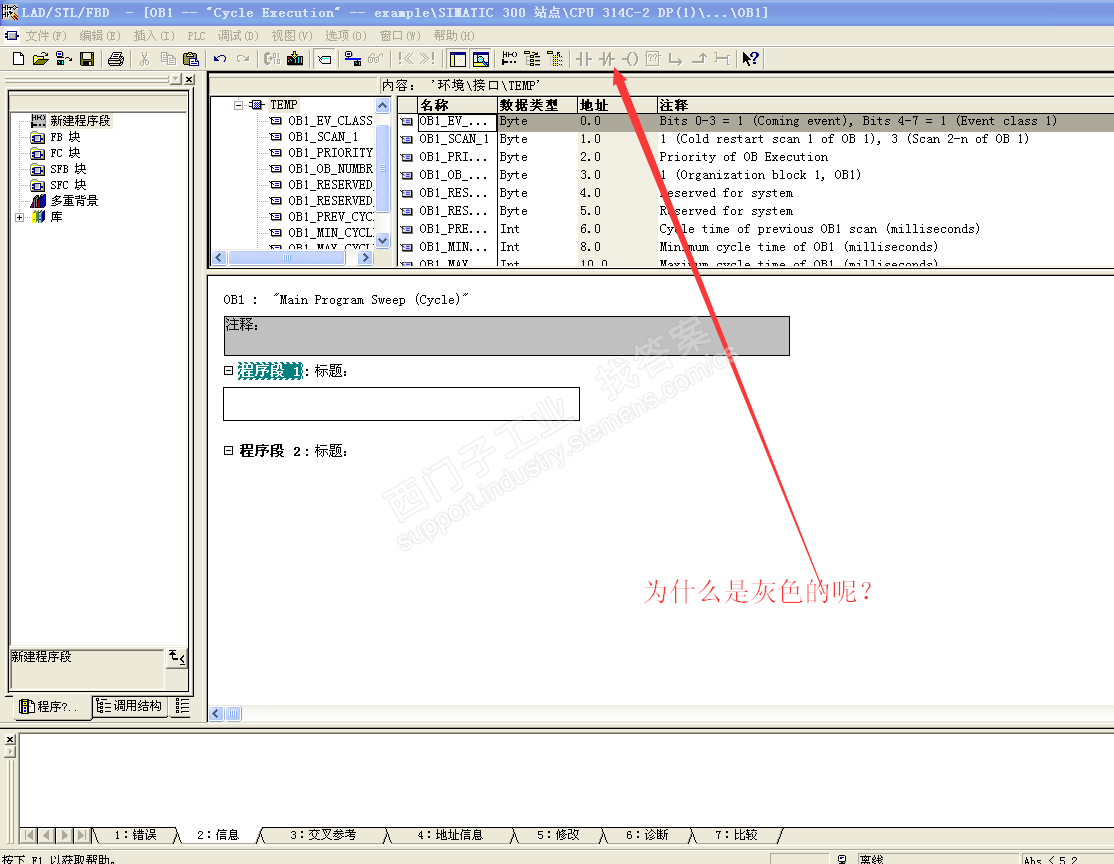Click inside the empty 程序段 1 network box
Viewport: 1114px width, 864px height.
[401, 404]
